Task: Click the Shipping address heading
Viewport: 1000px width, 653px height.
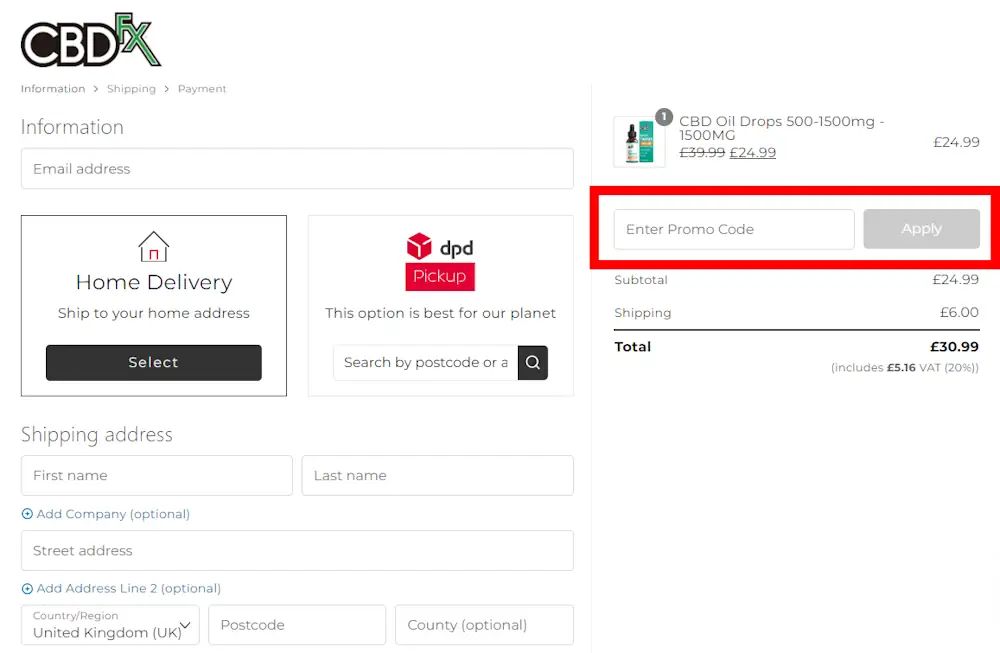Action: point(97,435)
